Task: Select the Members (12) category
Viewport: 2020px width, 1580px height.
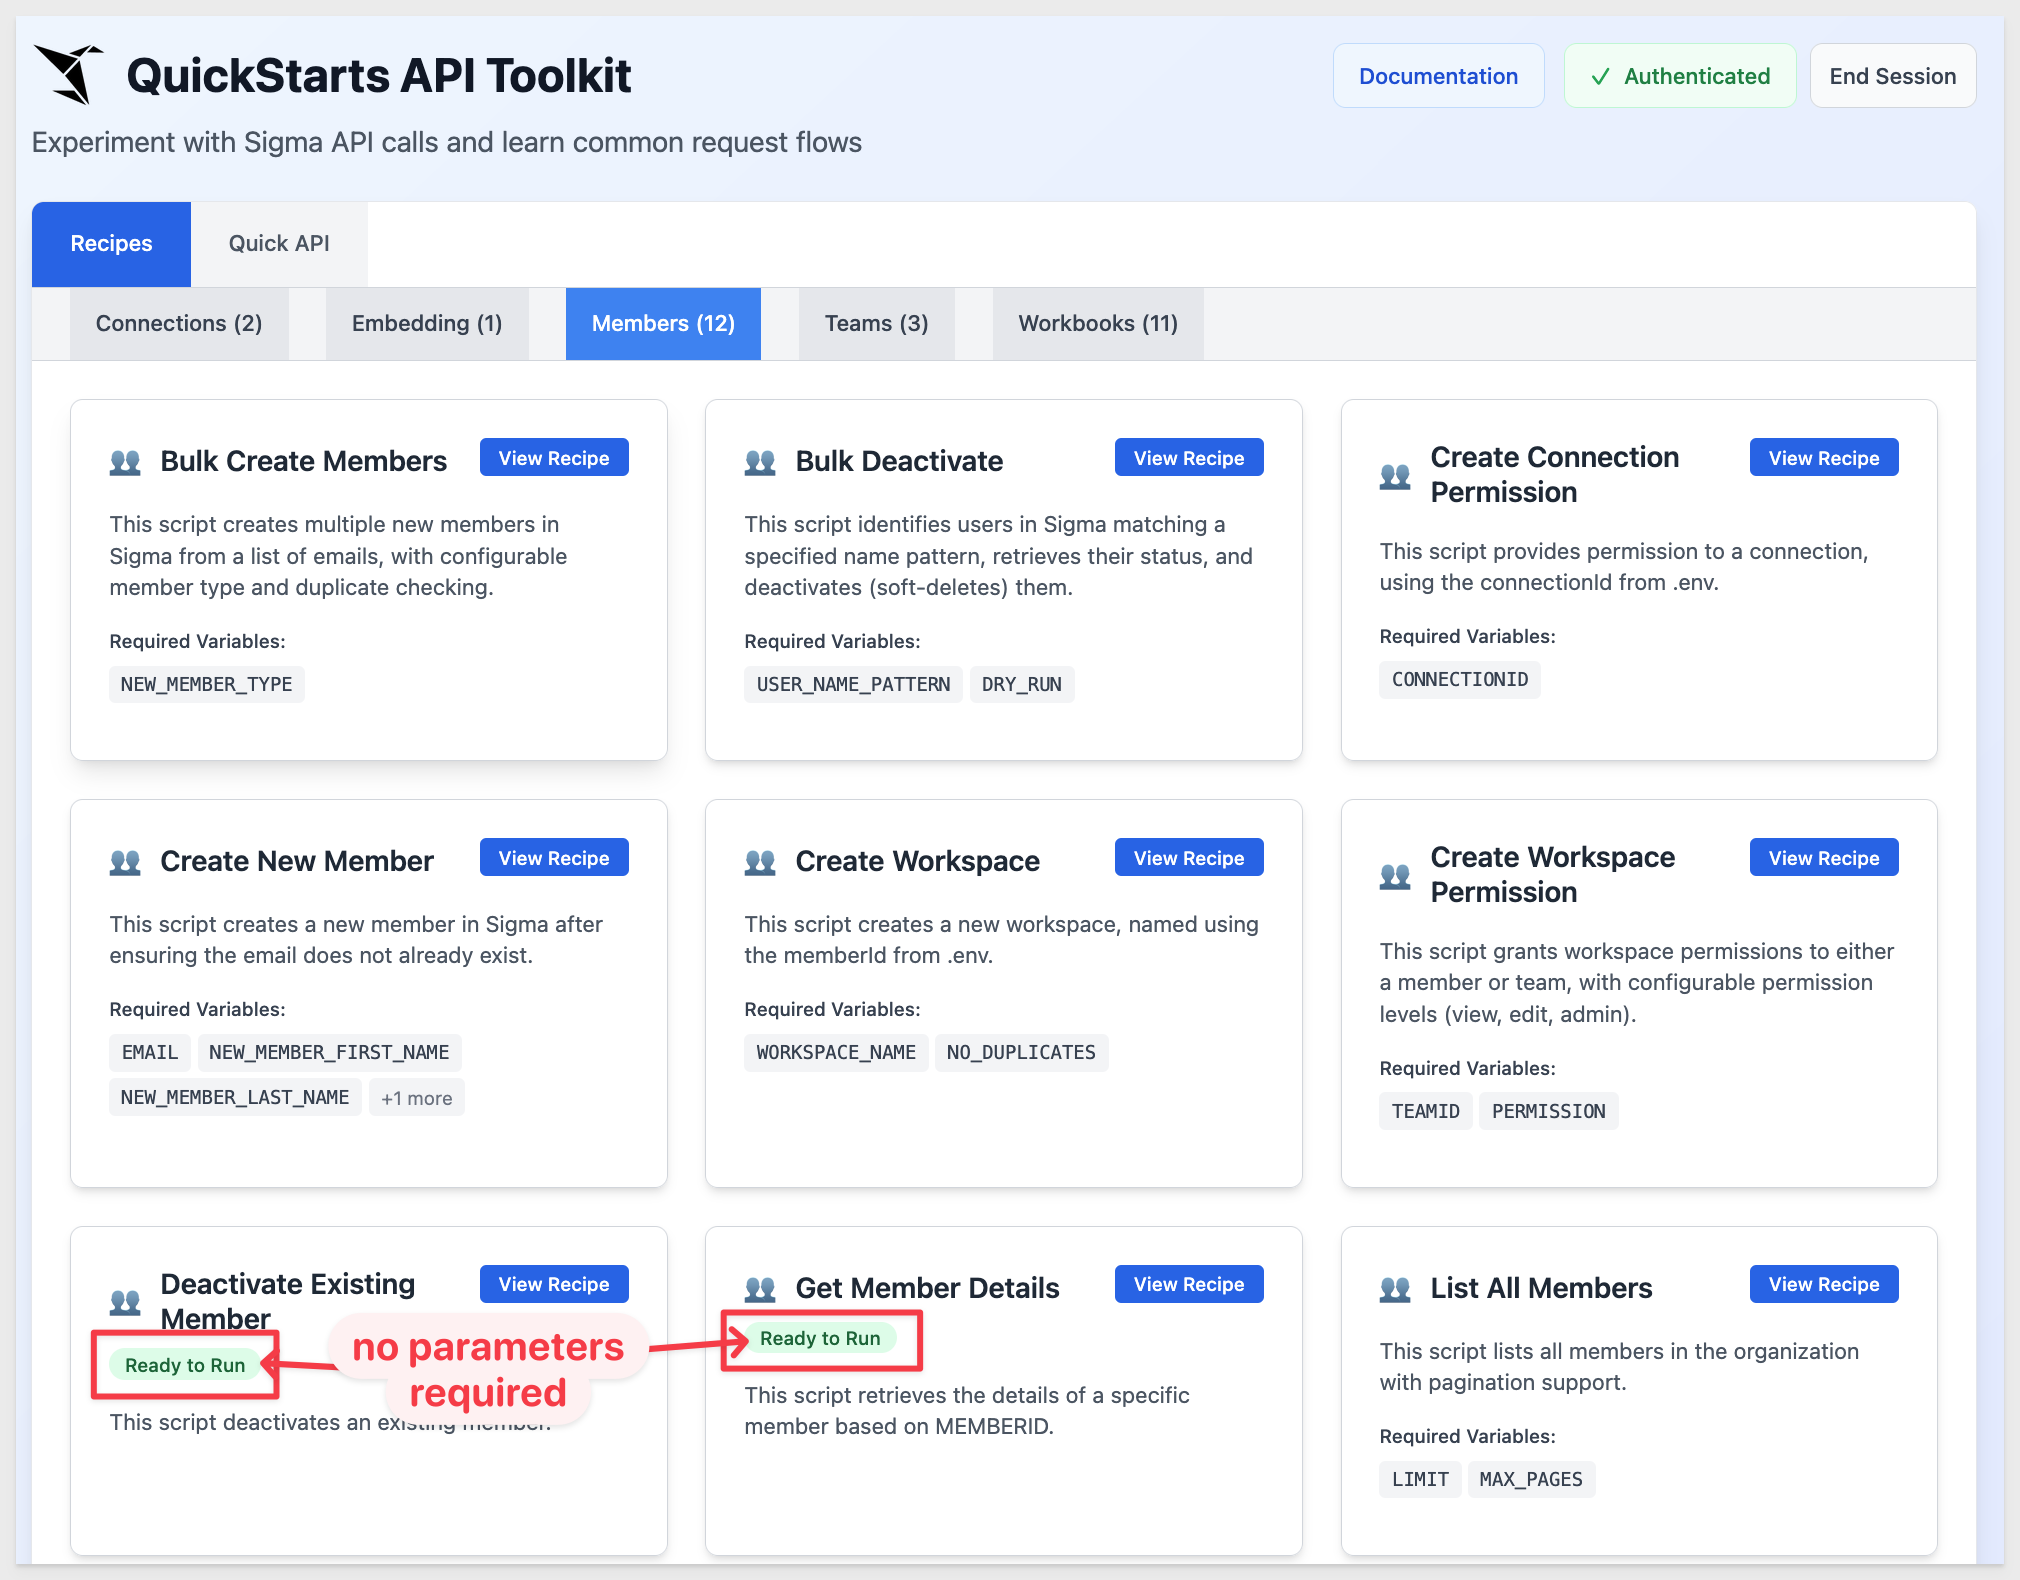Action: 663,324
